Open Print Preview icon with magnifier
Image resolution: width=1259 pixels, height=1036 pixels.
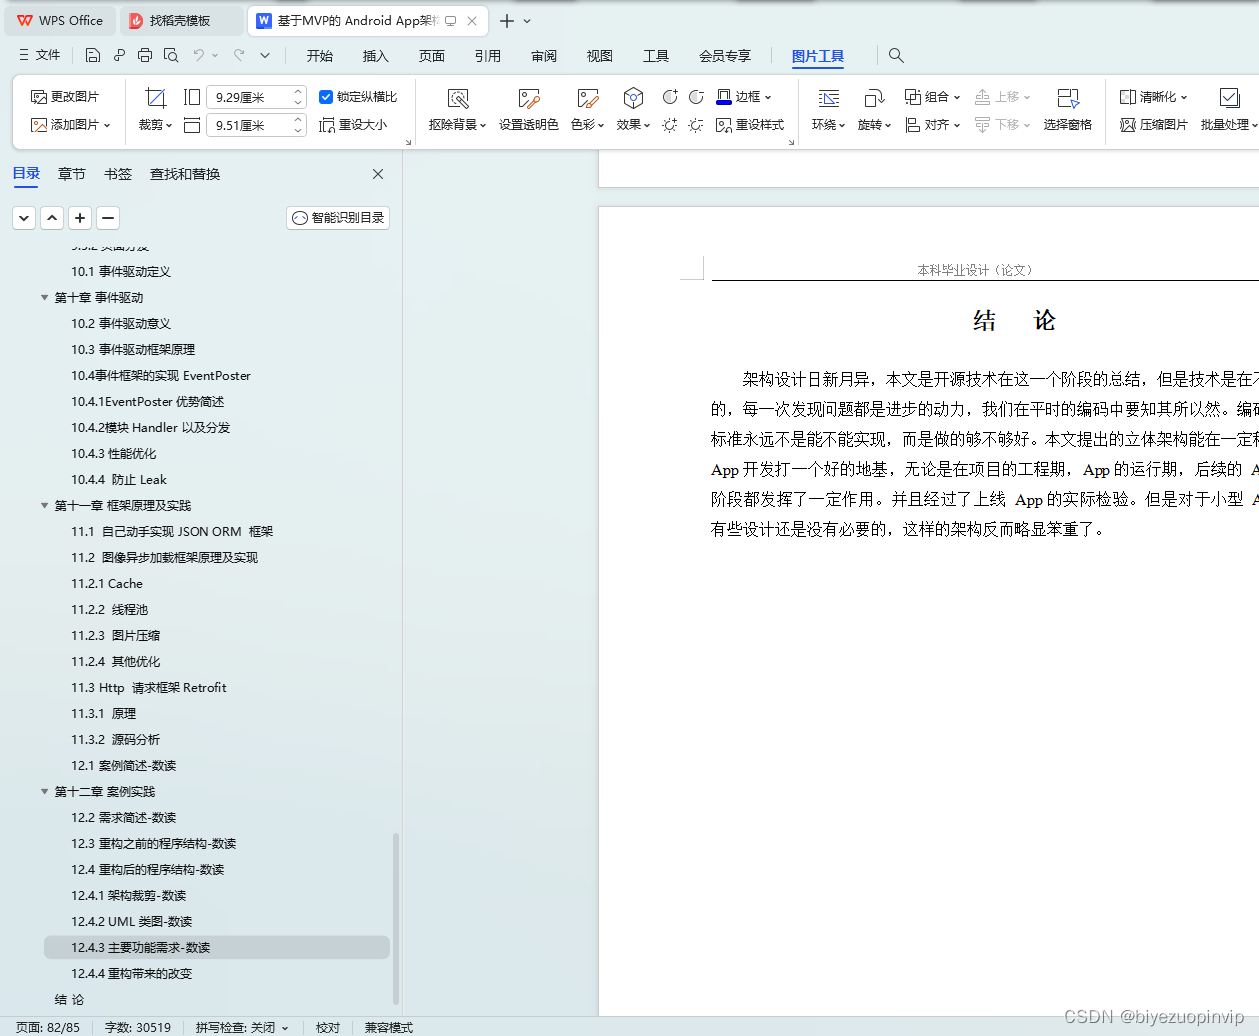[x=171, y=55]
